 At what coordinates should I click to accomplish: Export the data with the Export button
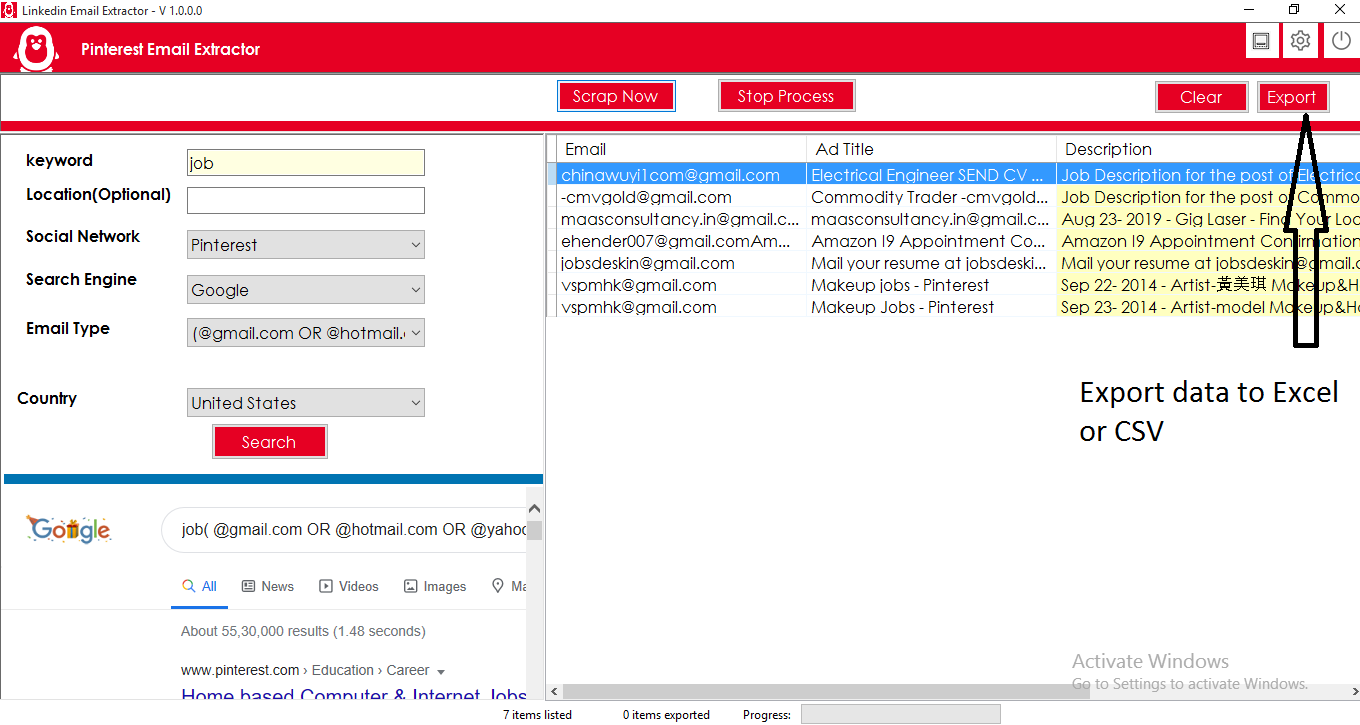1292,97
